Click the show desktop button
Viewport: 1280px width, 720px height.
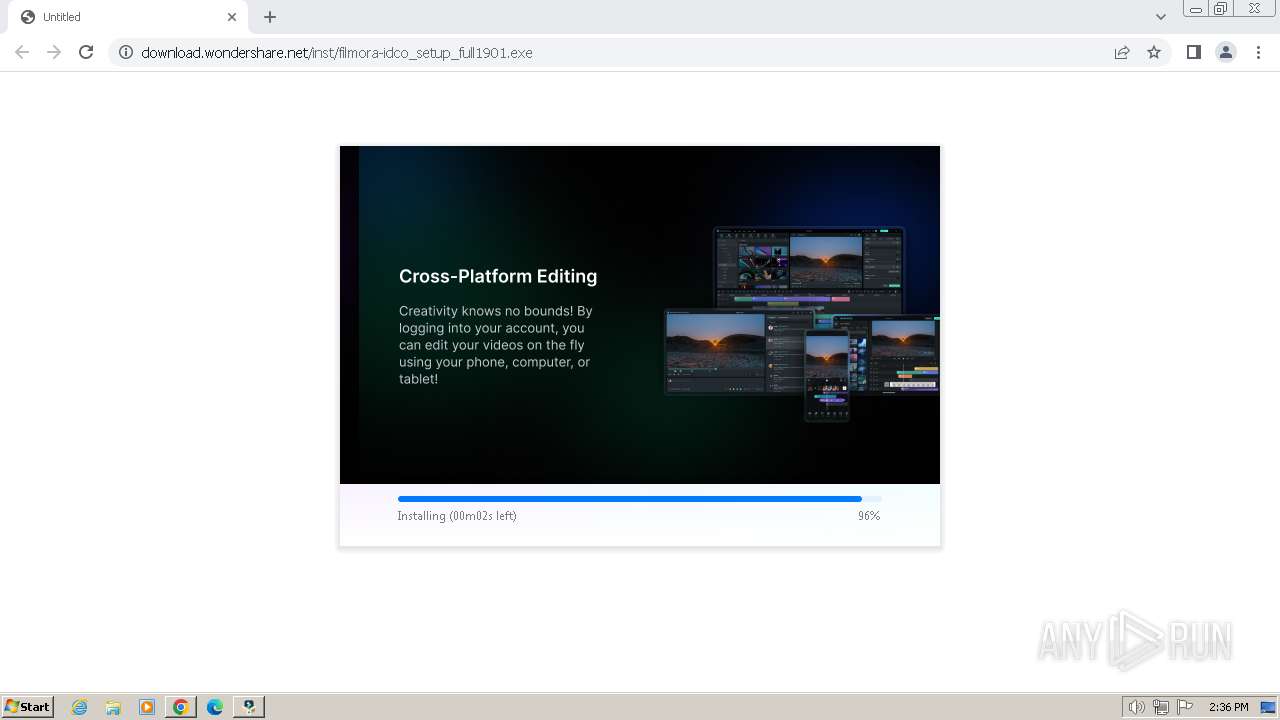(x=1268, y=707)
